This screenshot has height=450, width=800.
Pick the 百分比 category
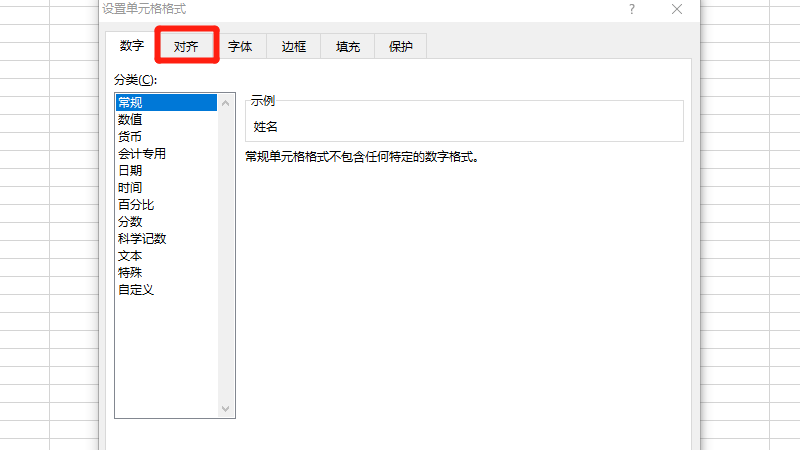click(136, 204)
